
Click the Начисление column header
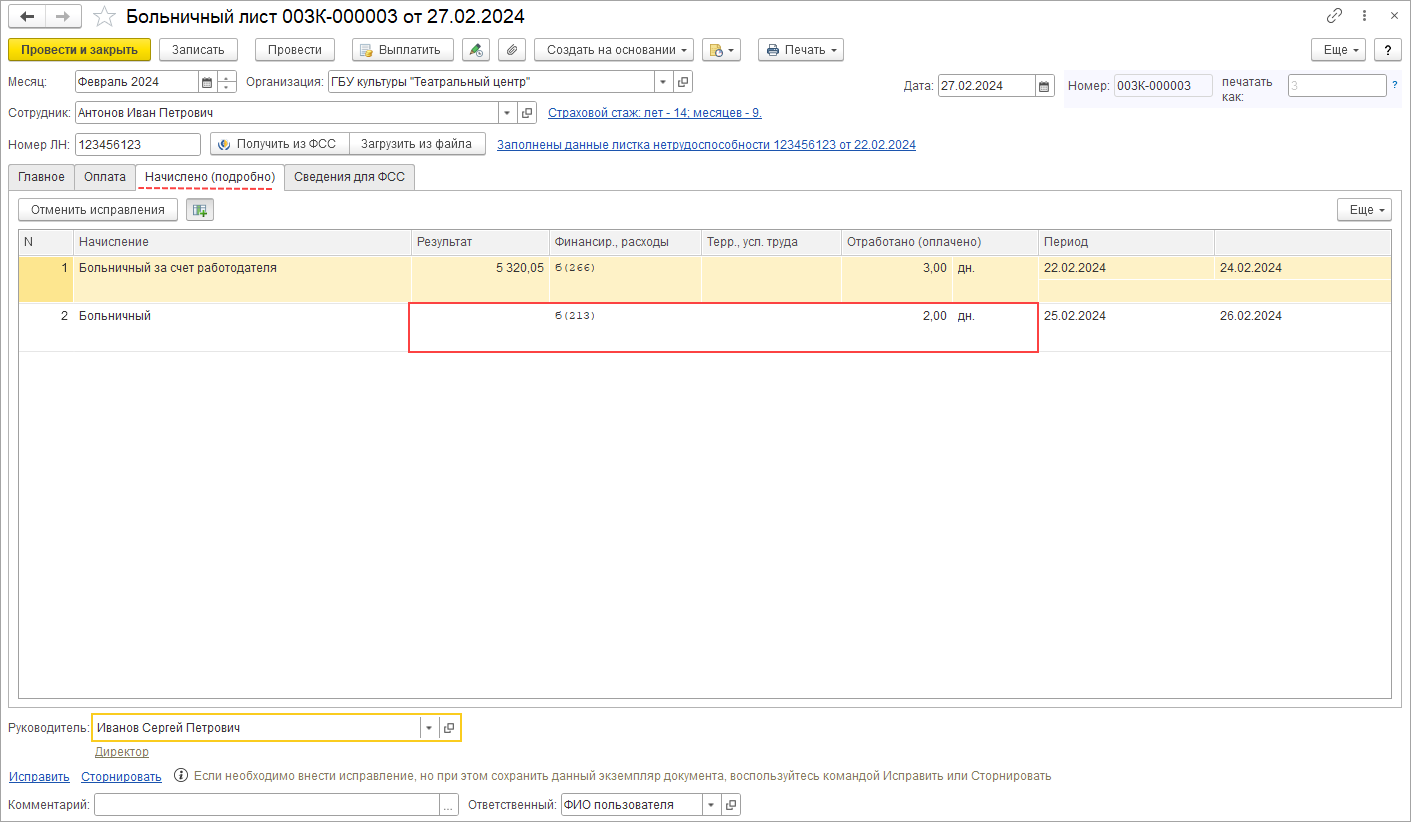[x=242, y=242]
